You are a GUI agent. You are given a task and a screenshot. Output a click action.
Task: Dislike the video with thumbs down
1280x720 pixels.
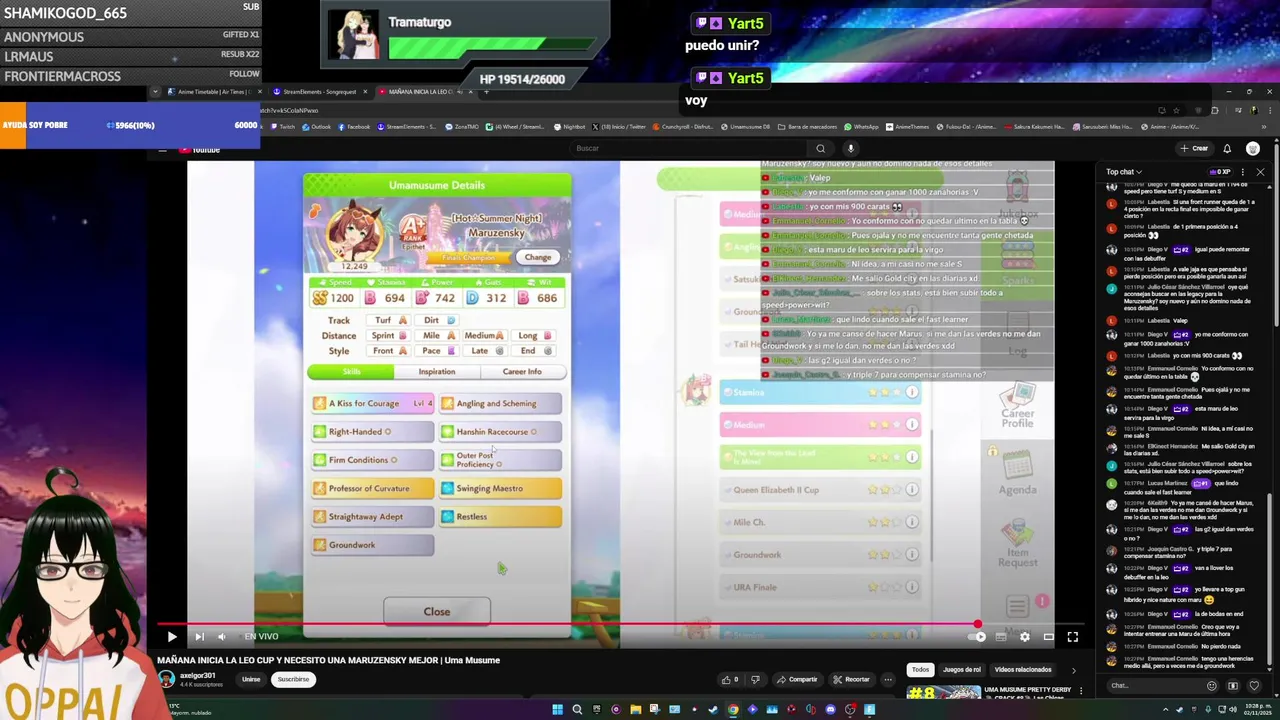pyautogui.click(x=756, y=679)
